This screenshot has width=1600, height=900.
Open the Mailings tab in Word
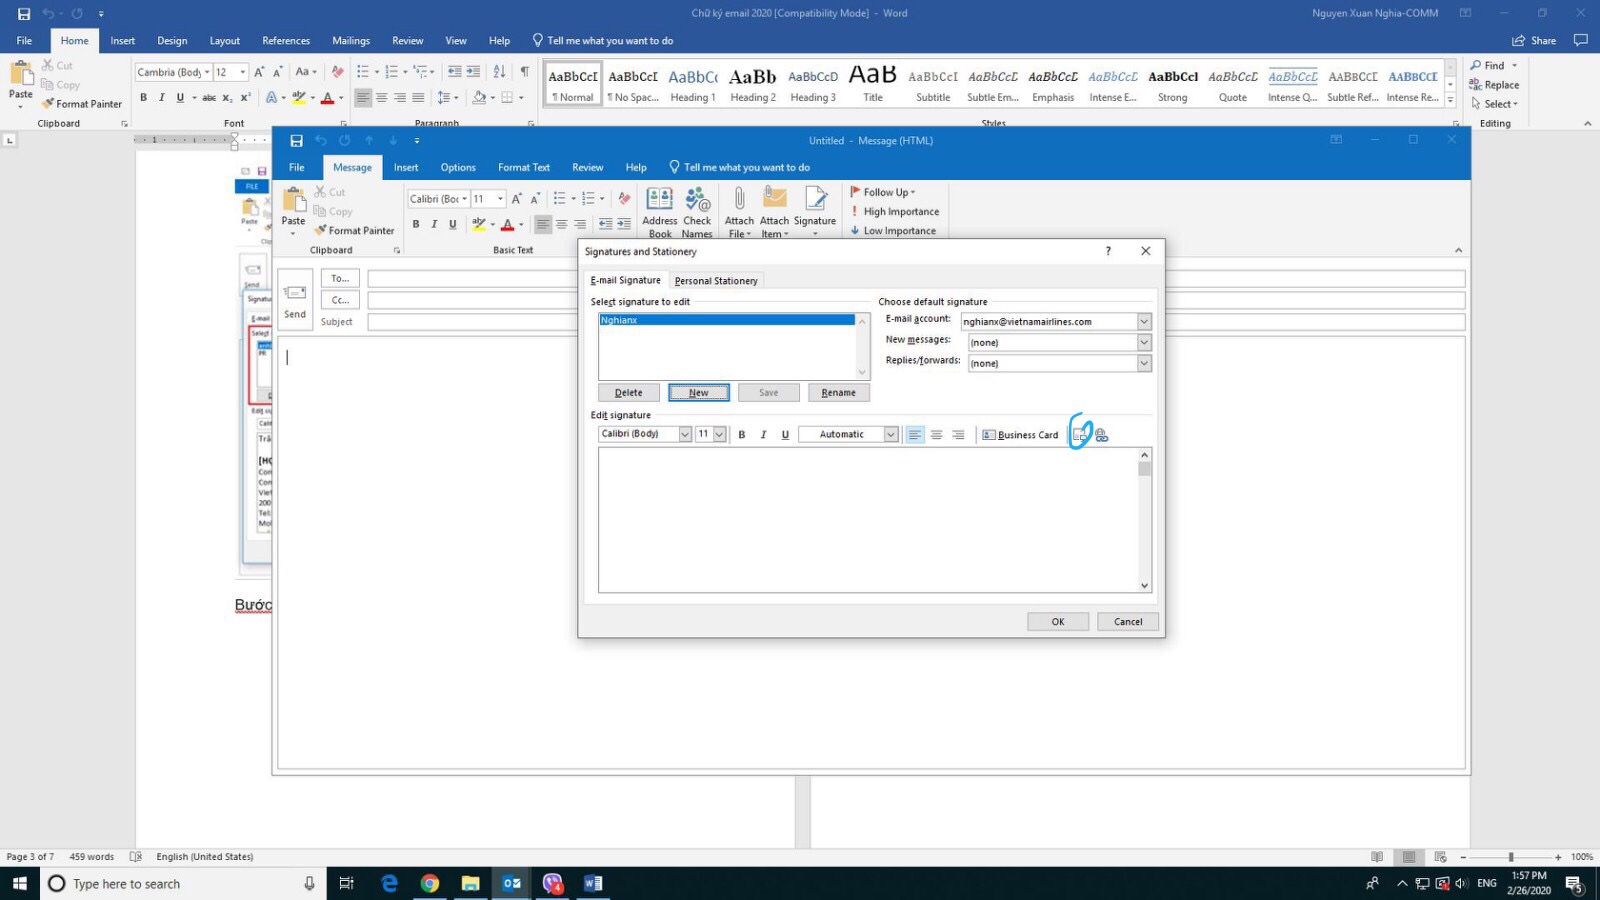(x=351, y=41)
